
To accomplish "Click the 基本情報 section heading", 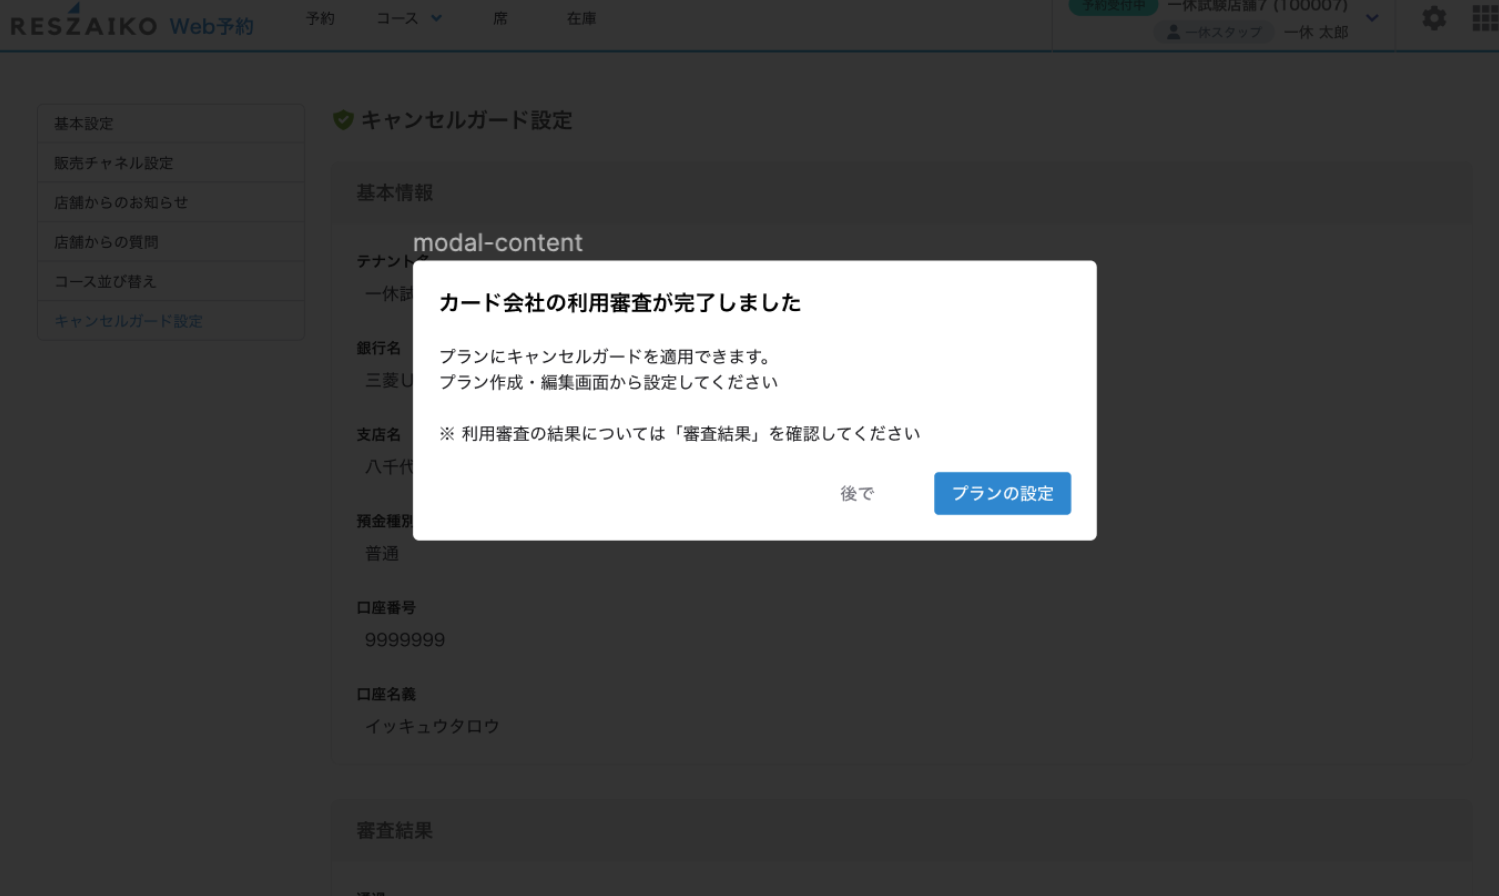I will (x=395, y=193).
